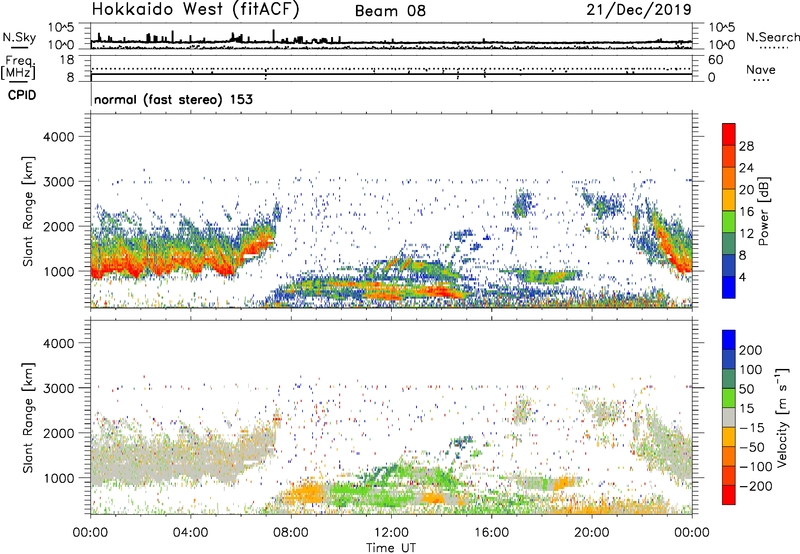
Task: Click the '12' label on the power colorbar
Action: tap(746, 233)
